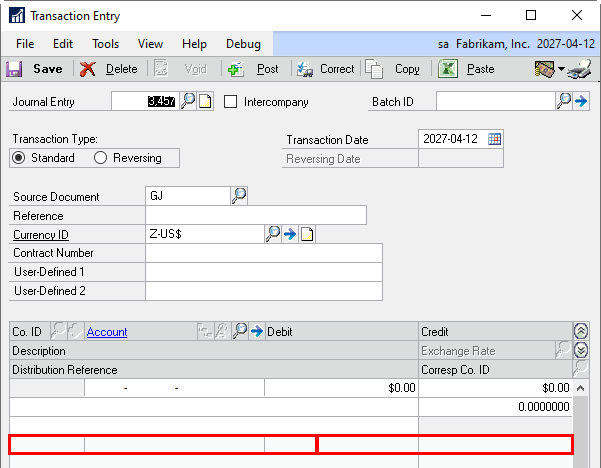Click the map toolbar icon
The width and height of the screenshot is (601, 468).
(544, 69)
